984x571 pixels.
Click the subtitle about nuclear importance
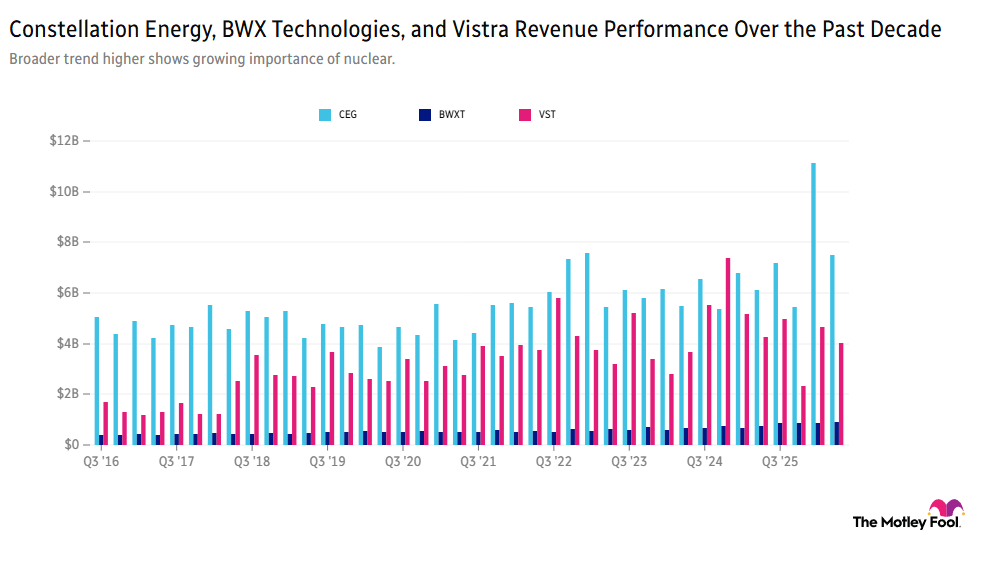pos(202,59)
